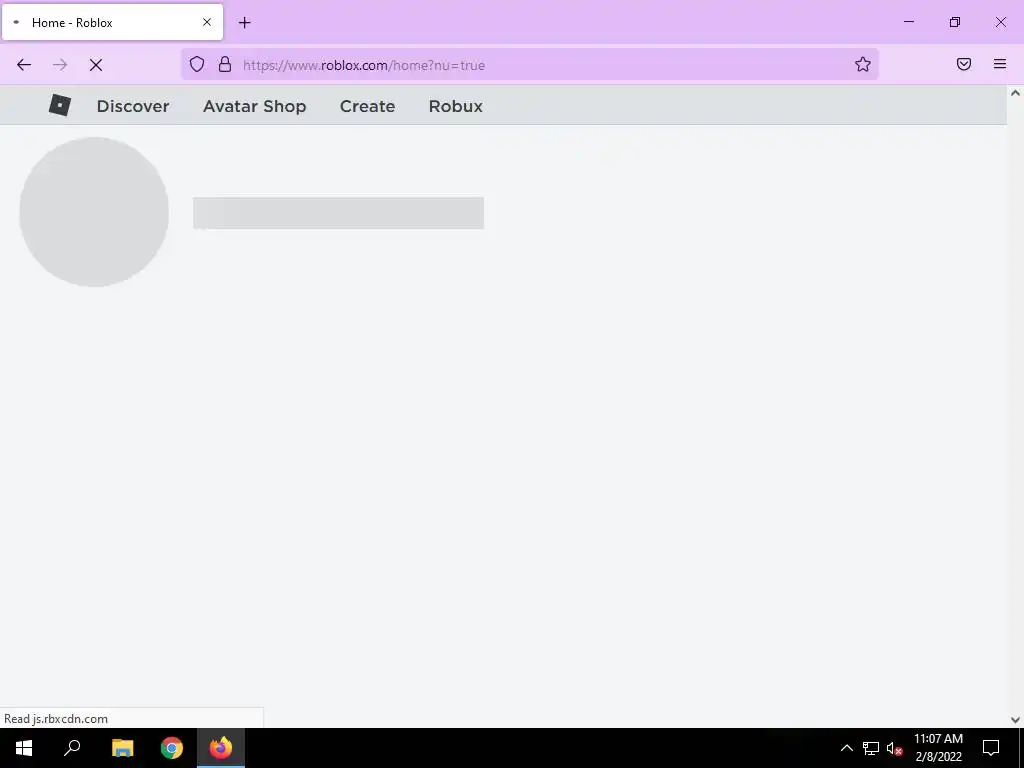This screenshot has height=768, width=1024.
Task: Open Windows Start menu
Action: coord(24,748)
